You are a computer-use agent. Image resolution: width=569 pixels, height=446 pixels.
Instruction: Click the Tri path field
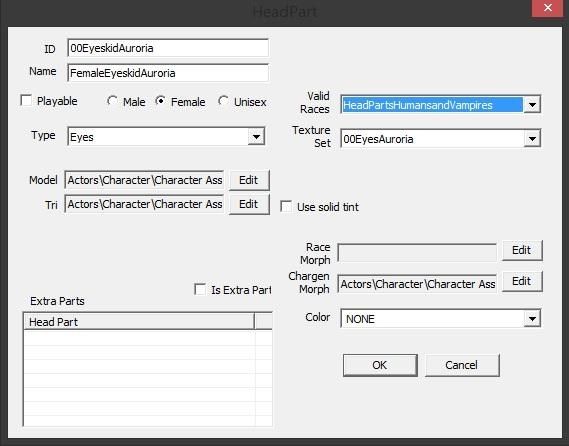coord(144,204)
